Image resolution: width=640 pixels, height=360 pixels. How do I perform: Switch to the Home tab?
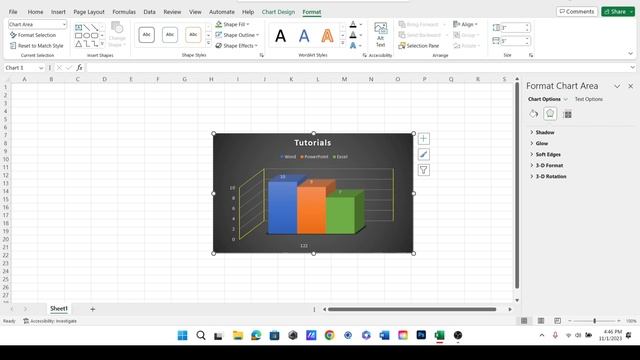pos(35,12)
